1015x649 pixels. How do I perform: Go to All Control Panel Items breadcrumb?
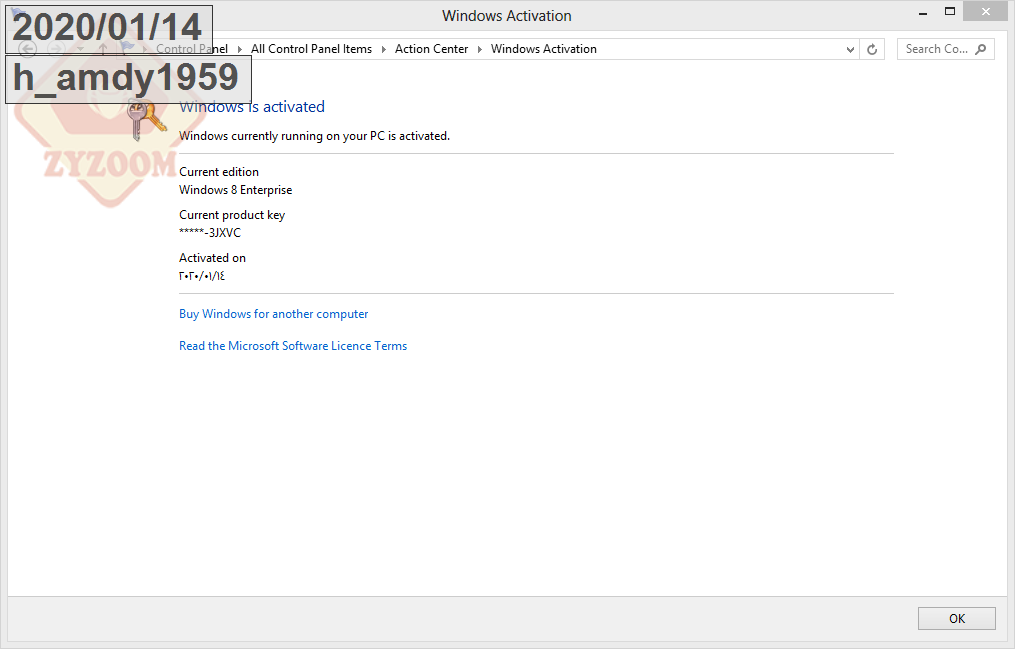(311, 49)
